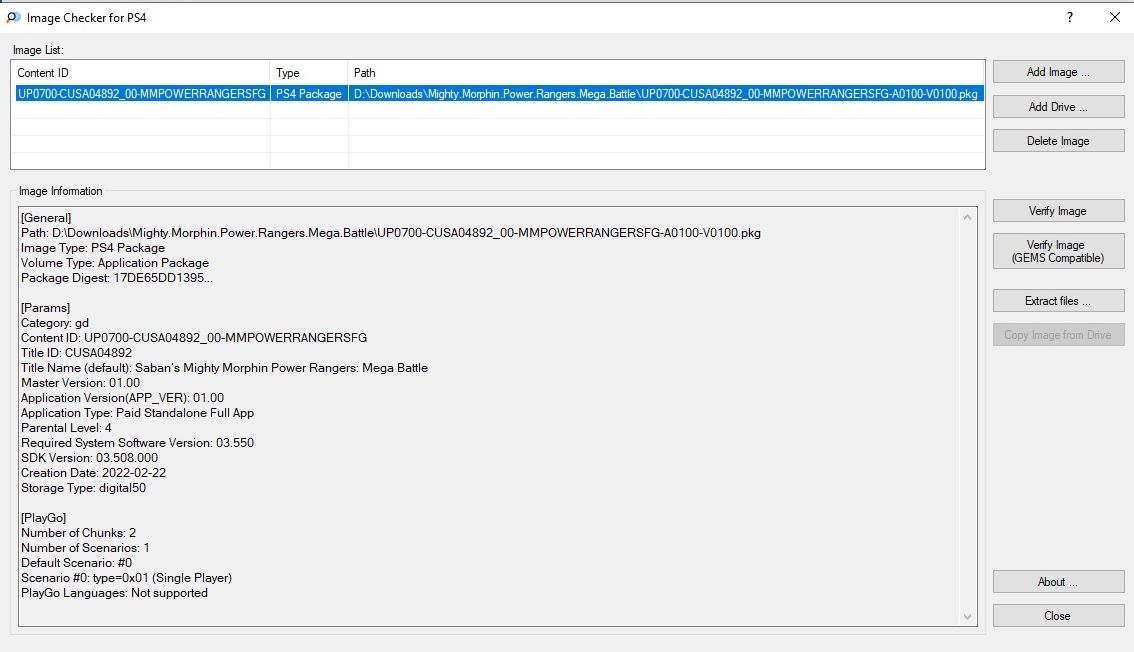
Task: Click the Verify Image button
Action: (1058, 210)
